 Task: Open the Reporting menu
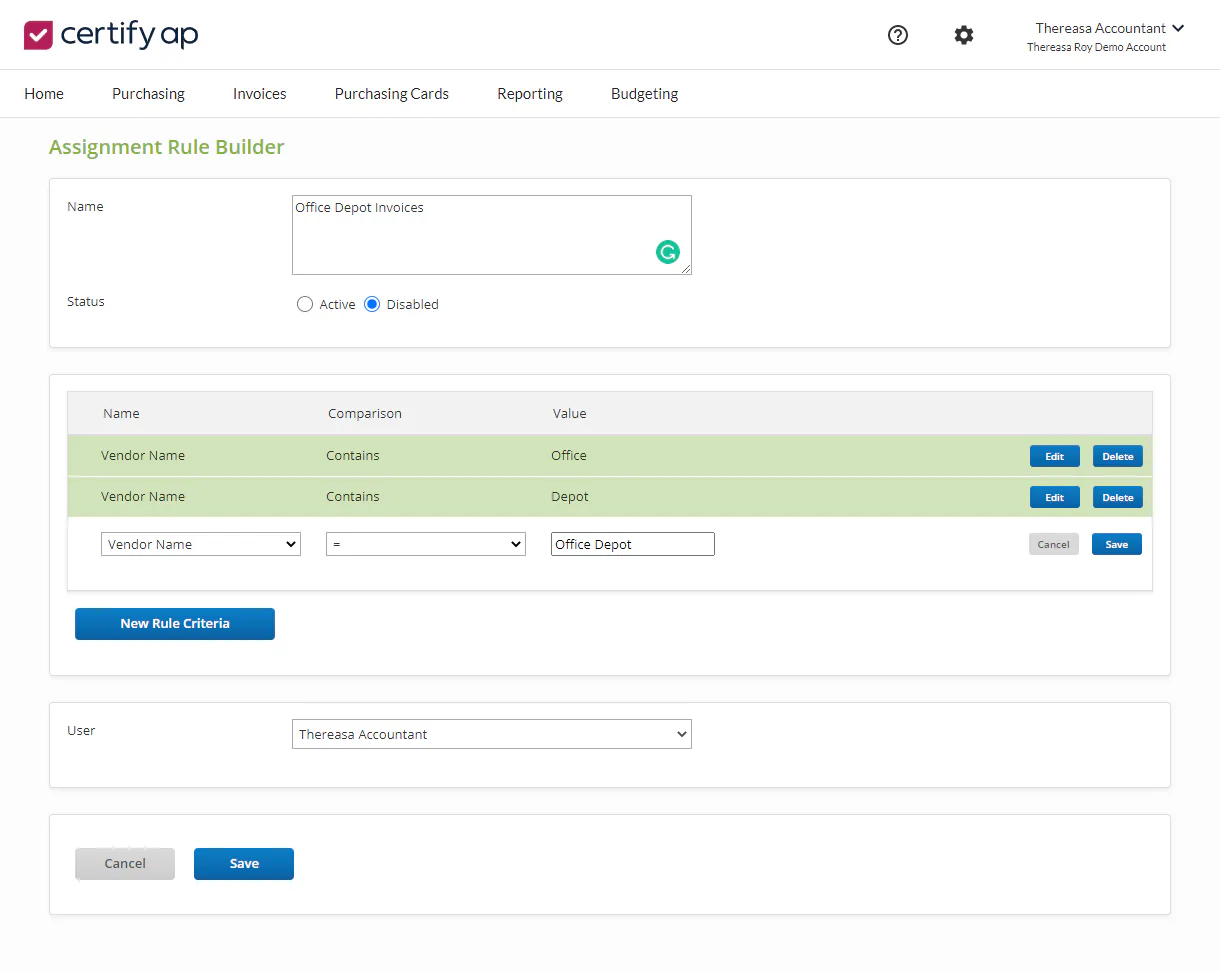pos(530,94)
